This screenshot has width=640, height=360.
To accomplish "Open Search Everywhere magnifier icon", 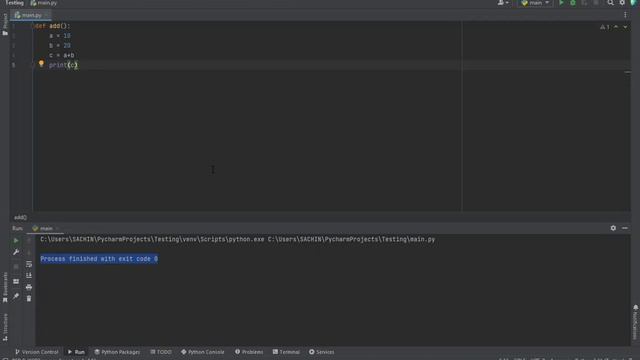I will click(x=610, y=3).
